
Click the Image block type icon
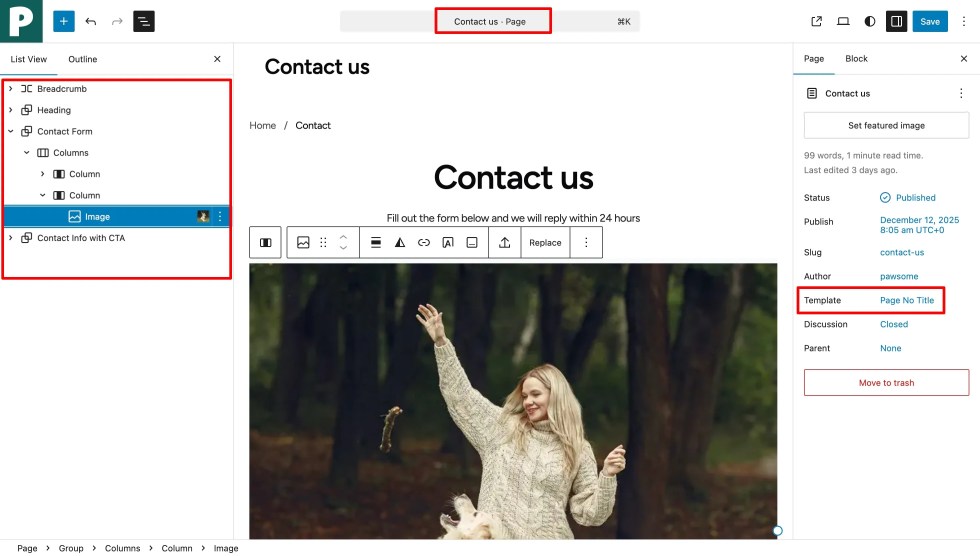click(303, 242)
